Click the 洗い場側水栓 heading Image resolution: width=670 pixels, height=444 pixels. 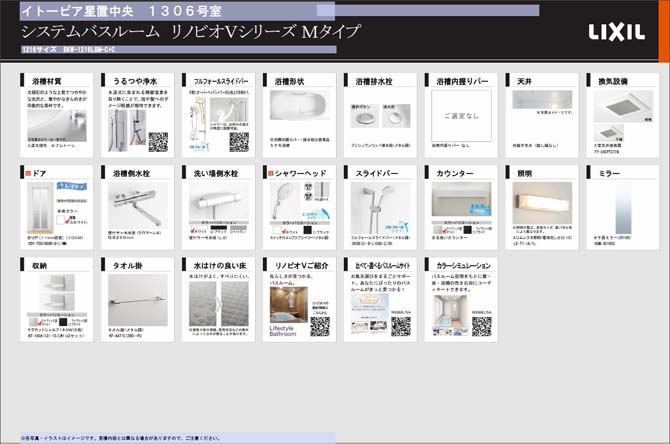click(216, 173)
